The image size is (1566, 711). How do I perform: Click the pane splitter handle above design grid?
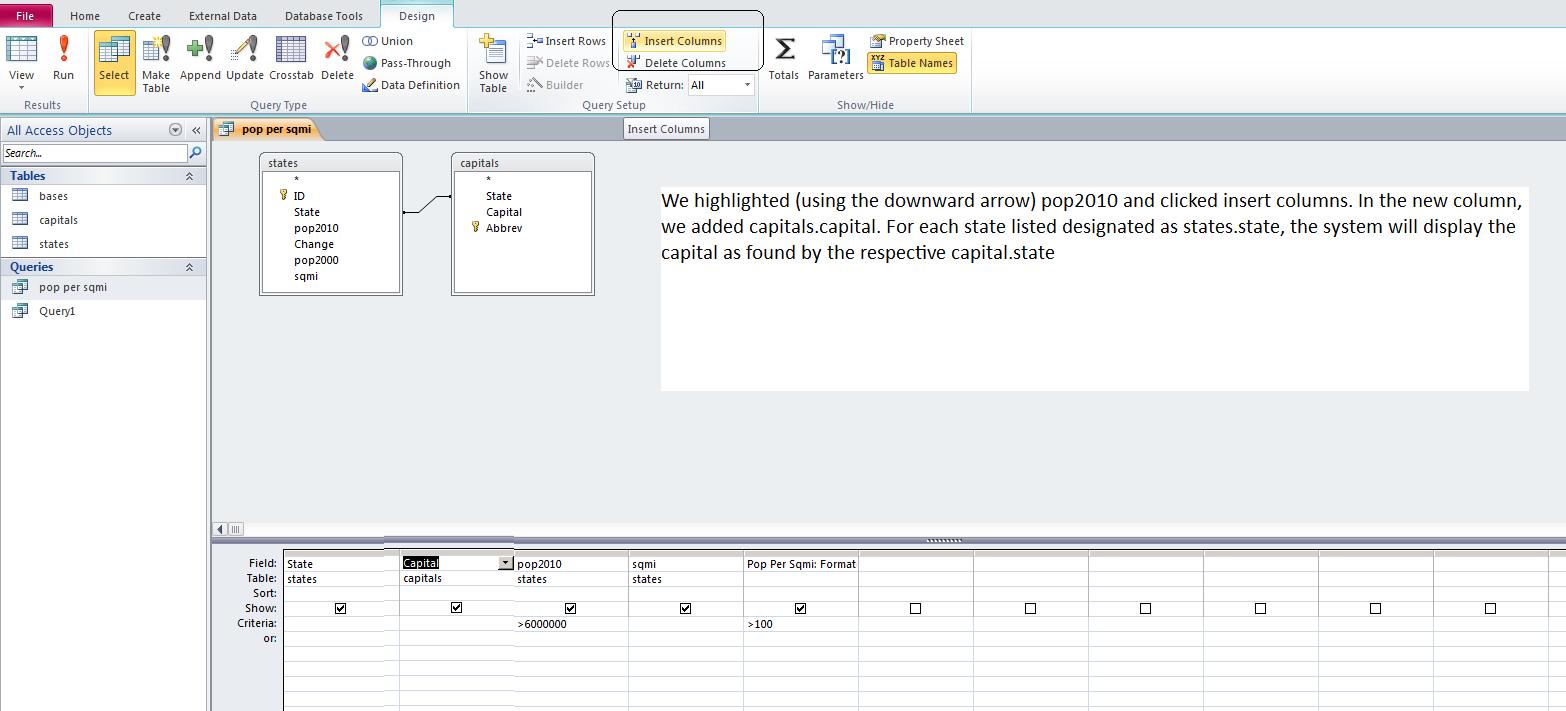943,541
